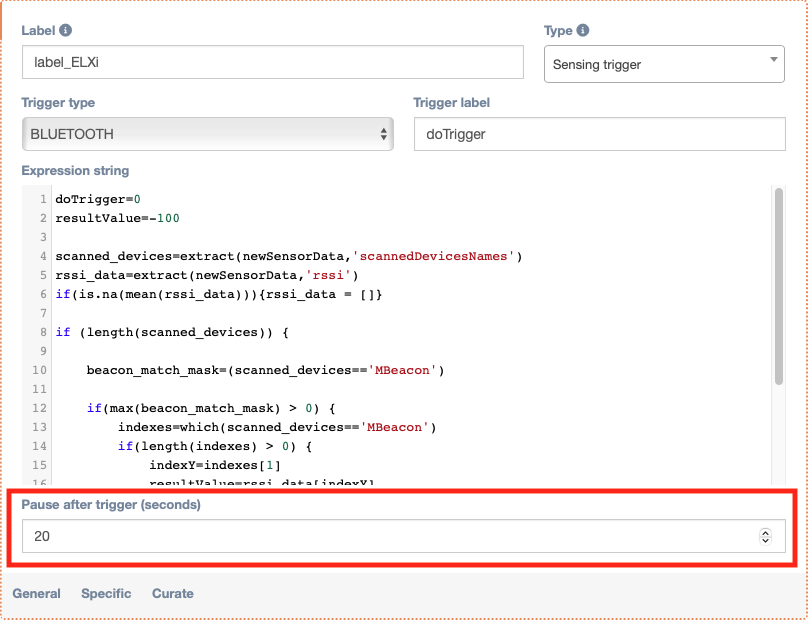Viewport: 811px width, 623px height.
Task: Decrease pause seconds with the down stepper arrow
Action: [766, 541]
